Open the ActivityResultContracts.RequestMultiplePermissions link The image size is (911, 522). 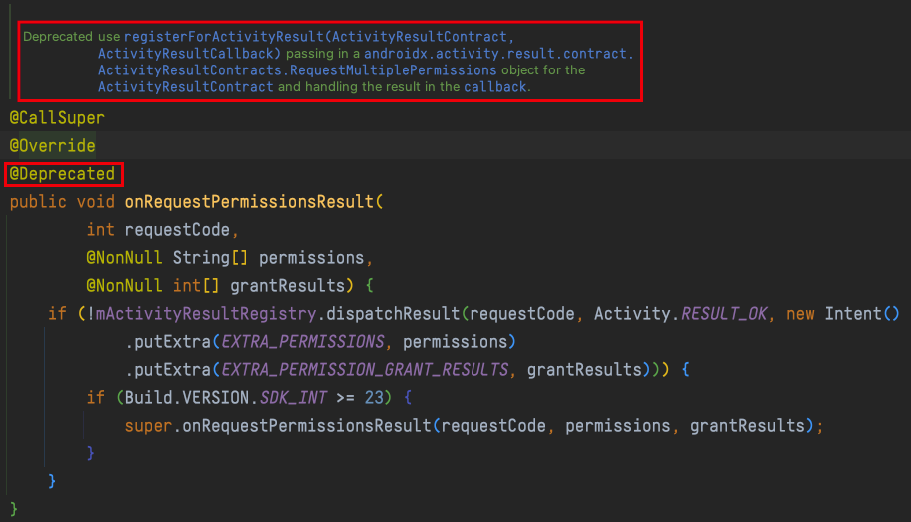[297, 70]
